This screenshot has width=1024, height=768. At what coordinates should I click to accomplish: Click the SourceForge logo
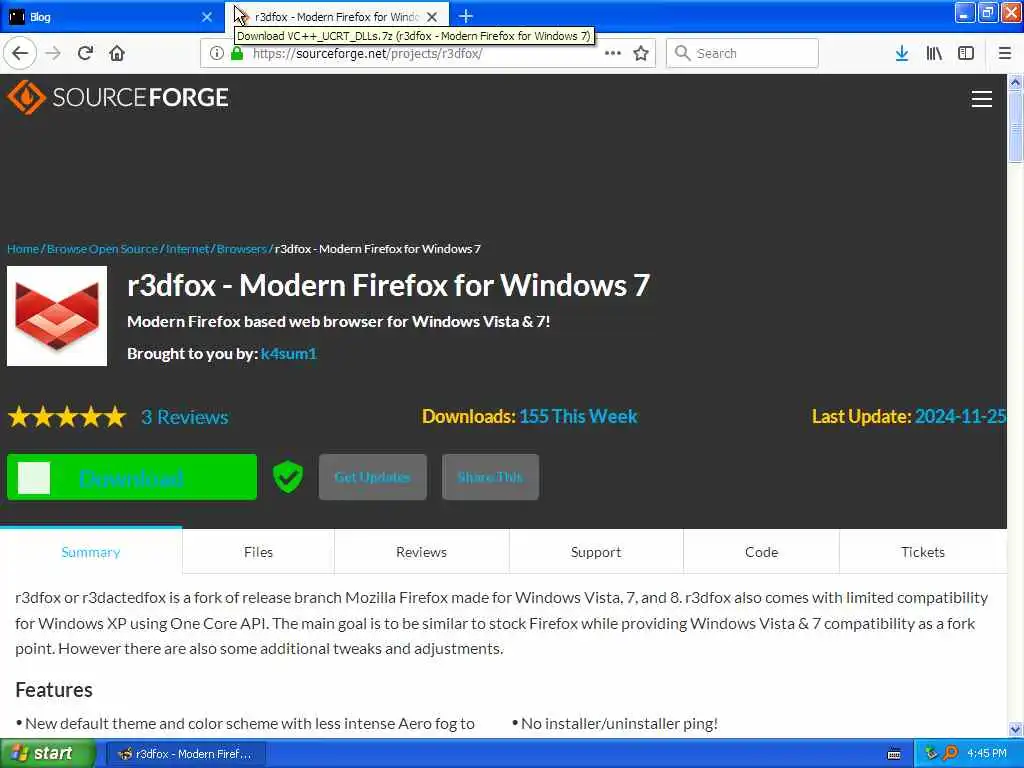point(118,97)
